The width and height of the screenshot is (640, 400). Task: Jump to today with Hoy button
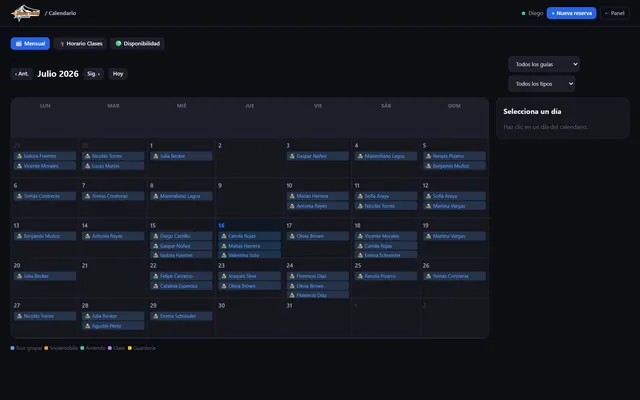[118, 74]
